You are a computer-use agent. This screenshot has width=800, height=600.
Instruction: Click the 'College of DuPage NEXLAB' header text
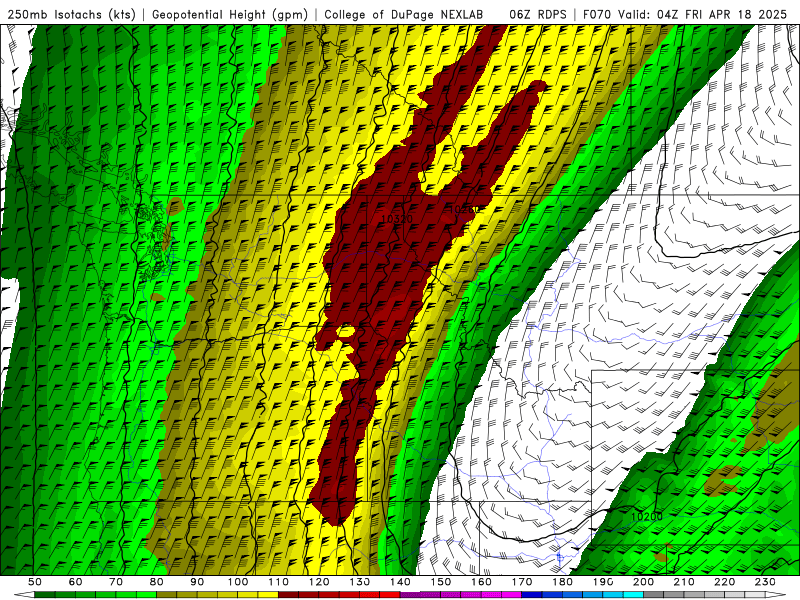pyautogui.click(x=403, y=14)
